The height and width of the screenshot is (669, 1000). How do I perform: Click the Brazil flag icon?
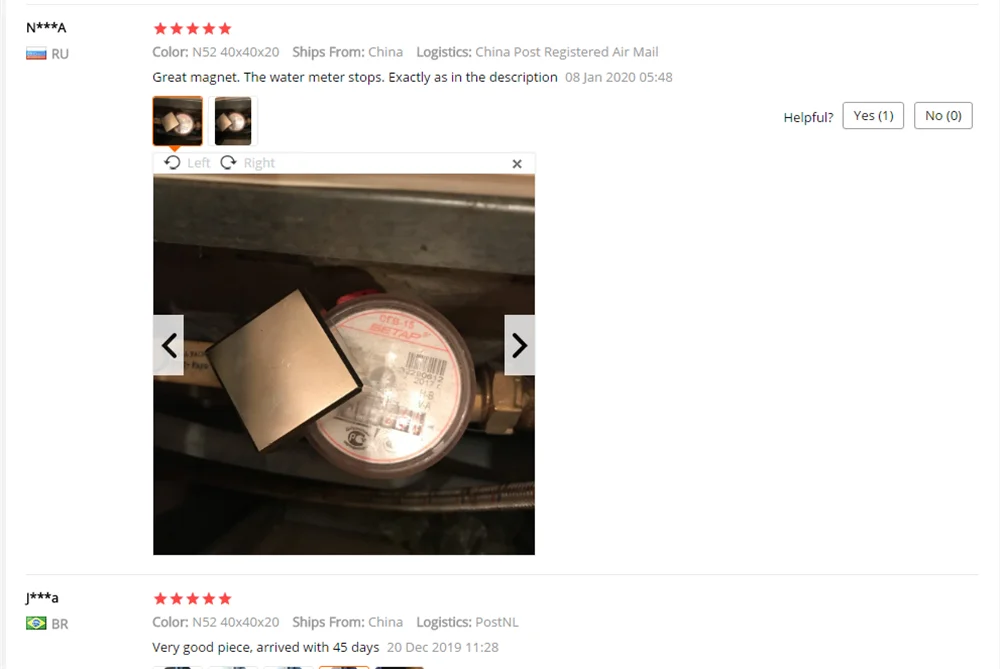36,623
